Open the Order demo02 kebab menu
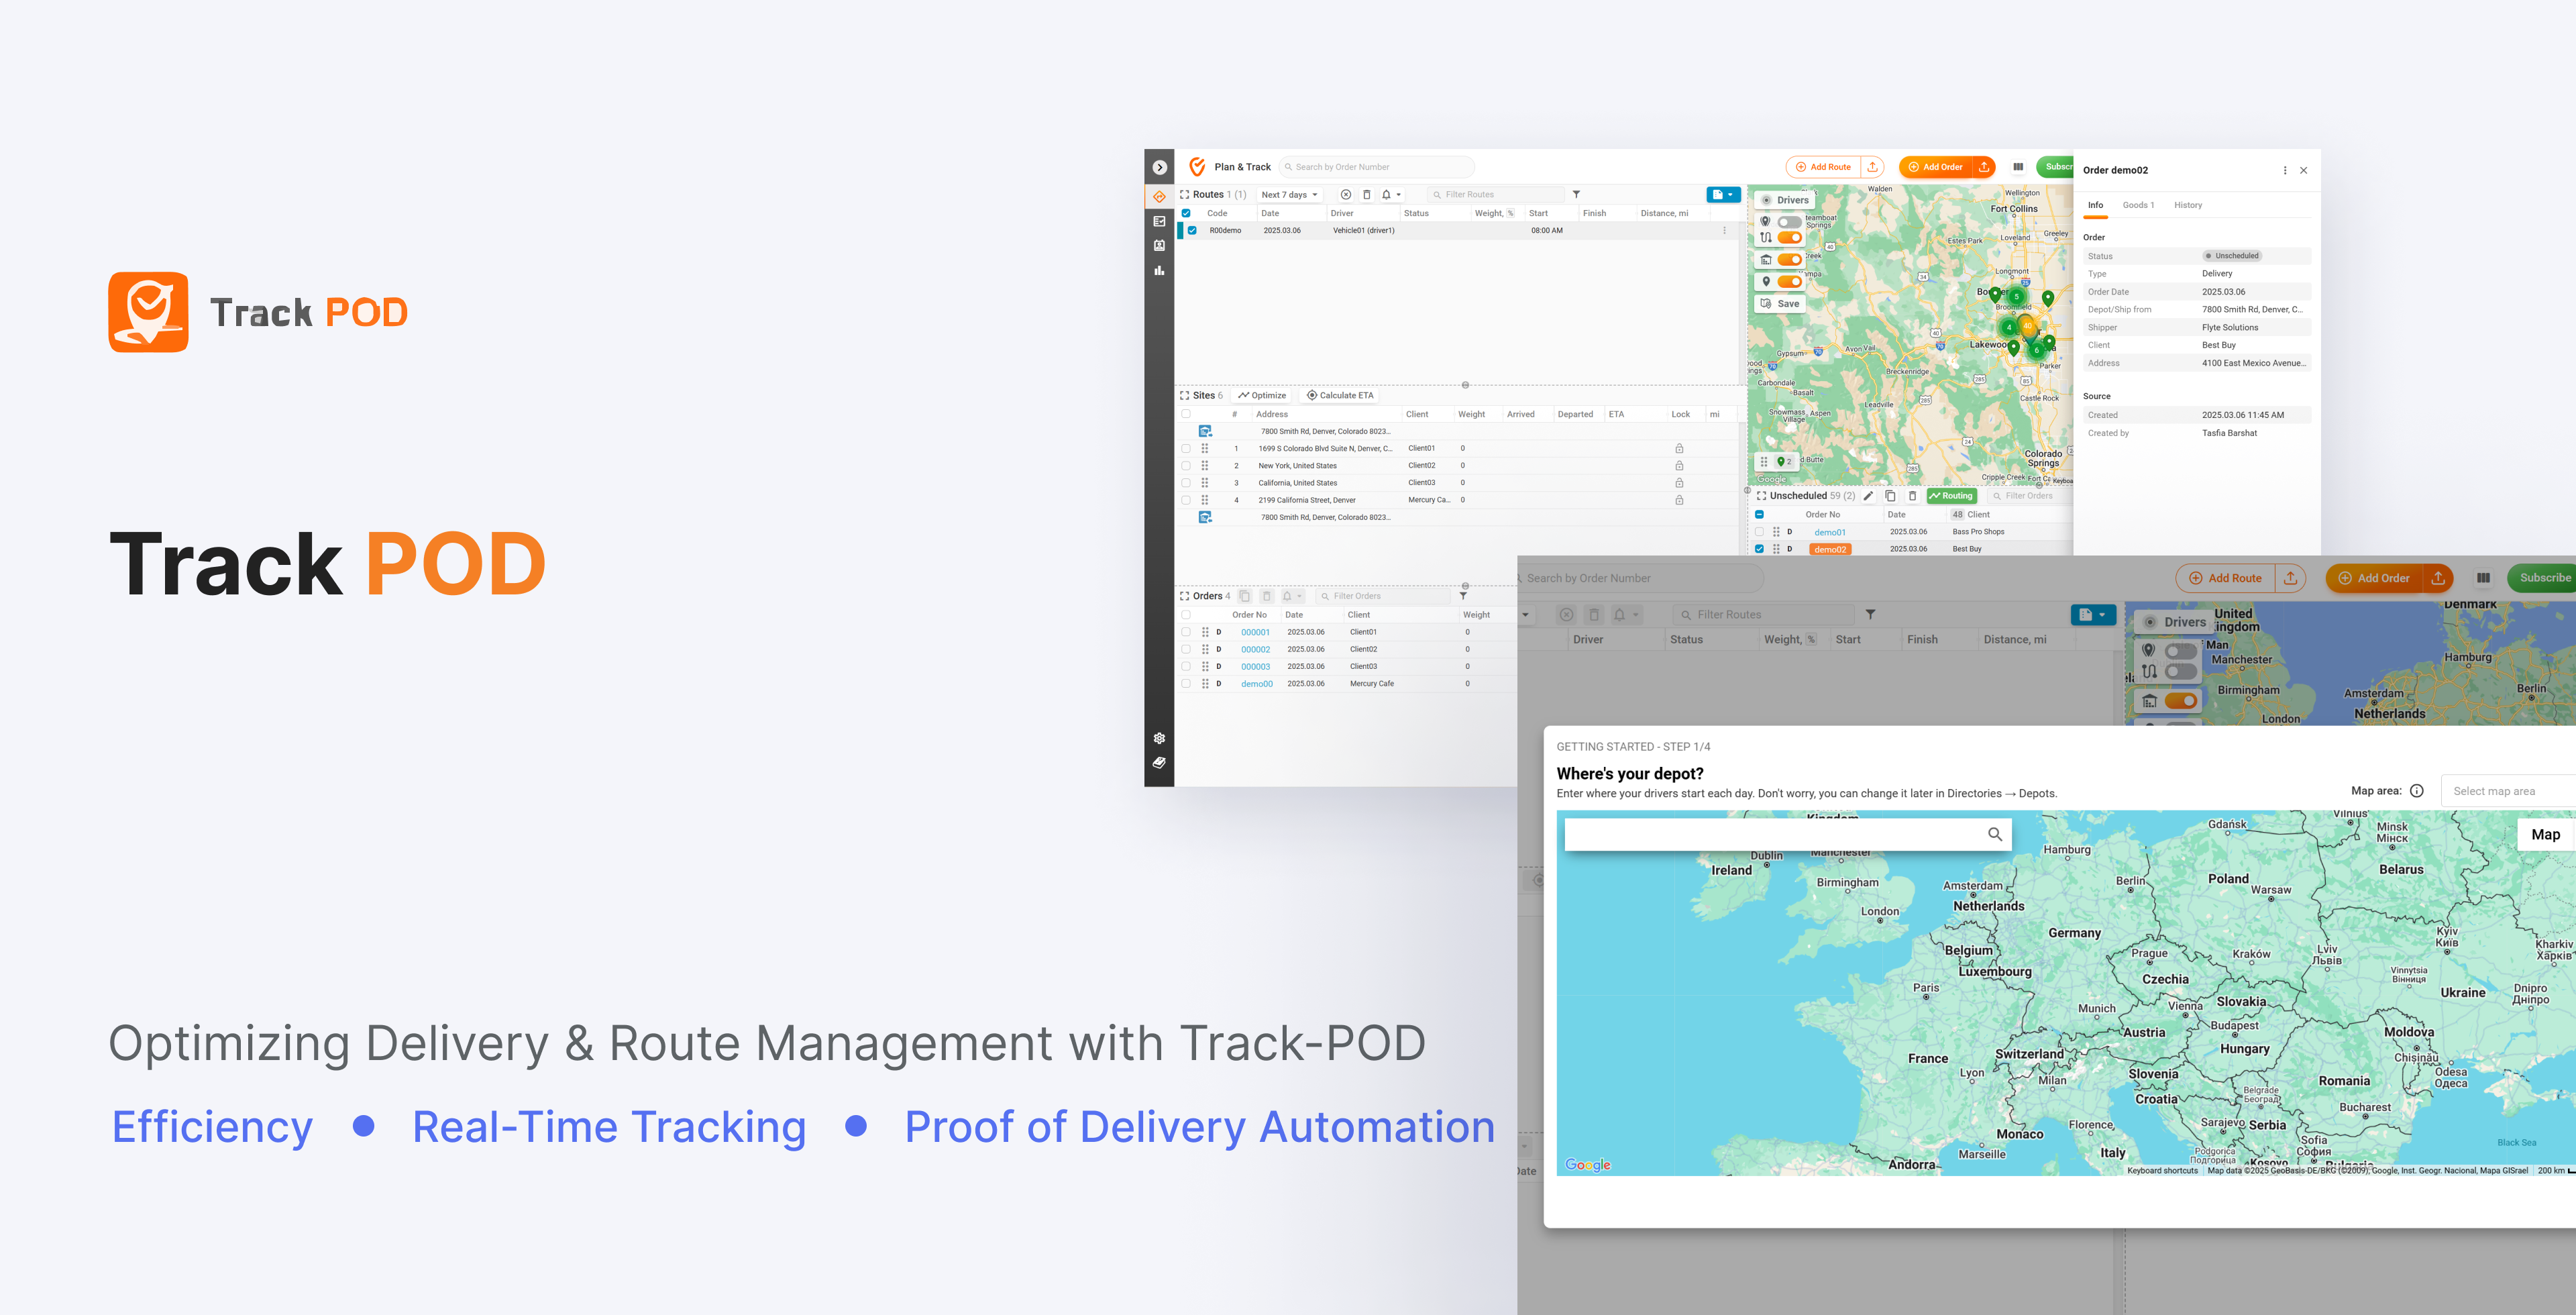Viewport: 2576px width, 1315px height. point(2285,170)
